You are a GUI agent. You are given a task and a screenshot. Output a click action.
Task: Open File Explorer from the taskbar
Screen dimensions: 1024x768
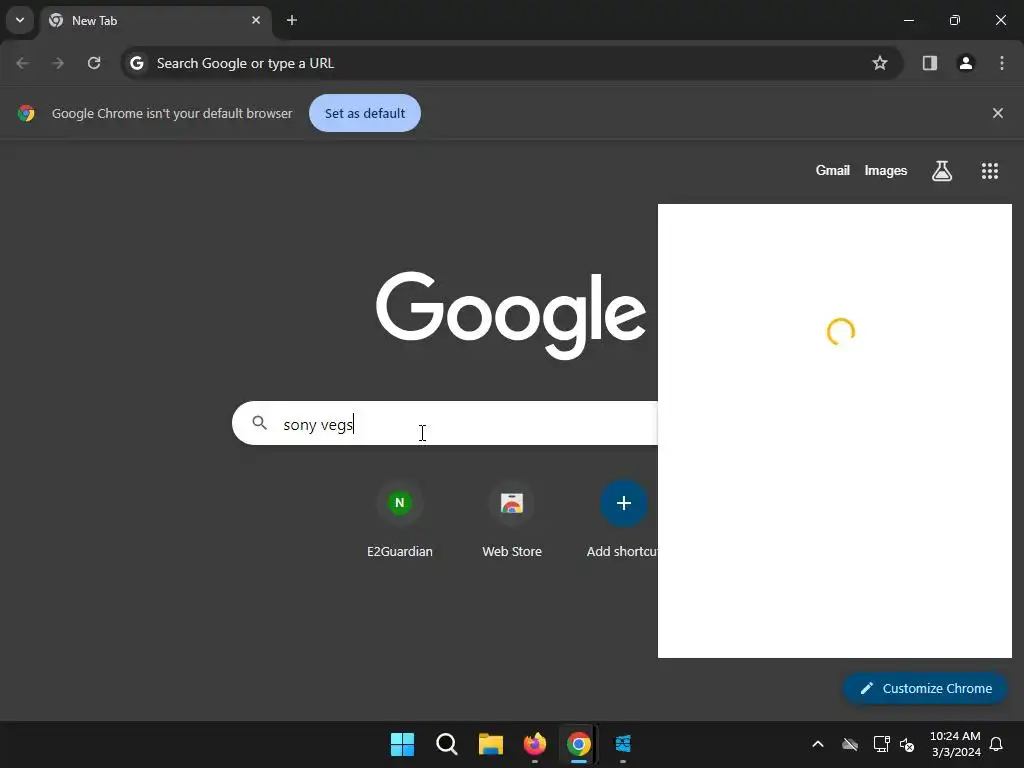(490, 744)
